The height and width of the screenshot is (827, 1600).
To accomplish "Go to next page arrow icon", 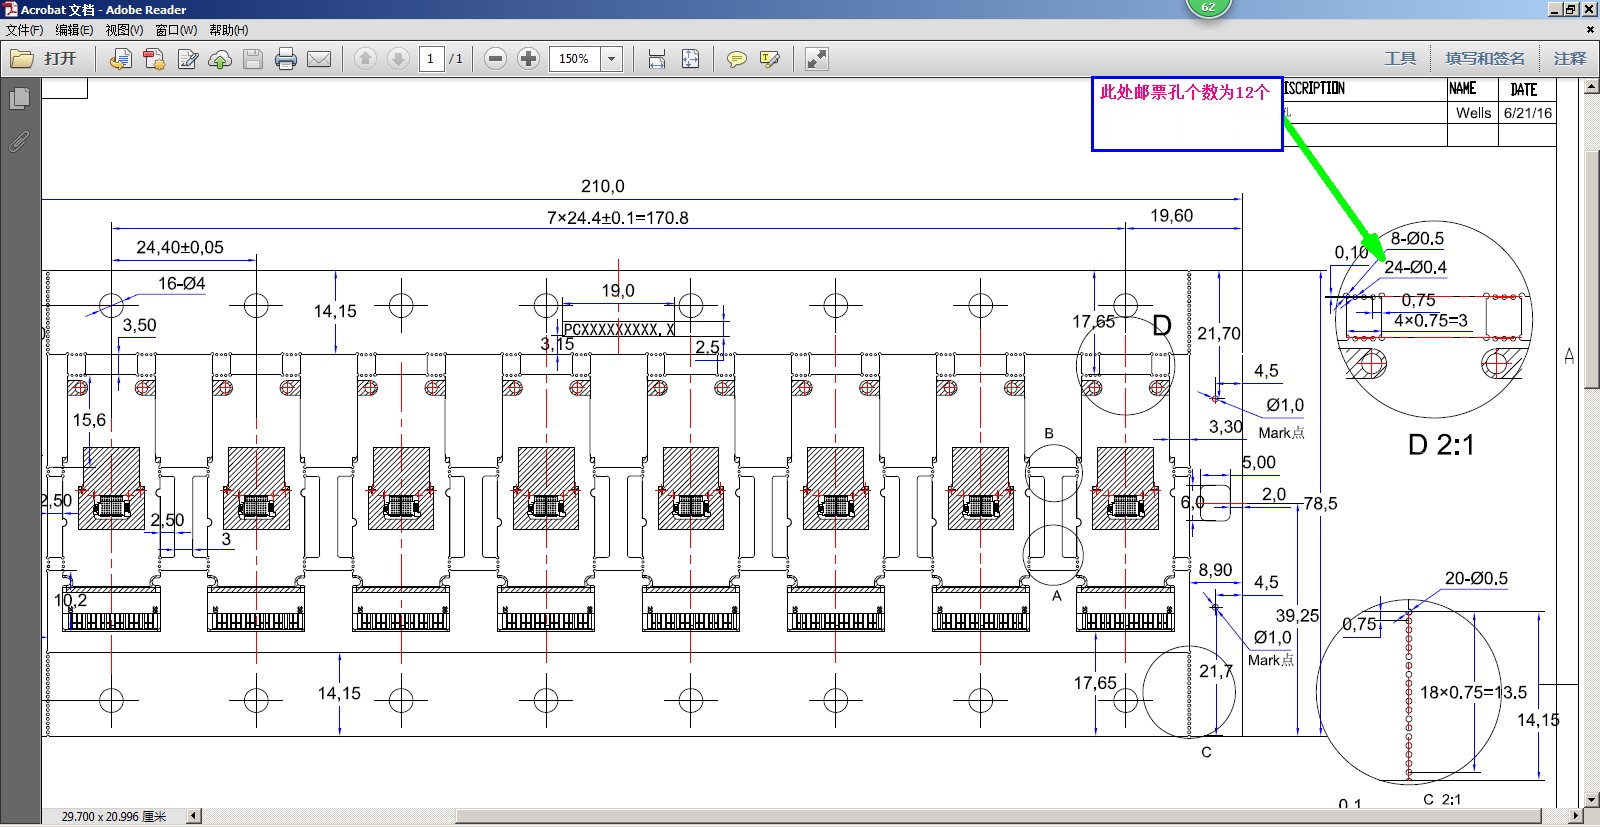I will 398,59.
